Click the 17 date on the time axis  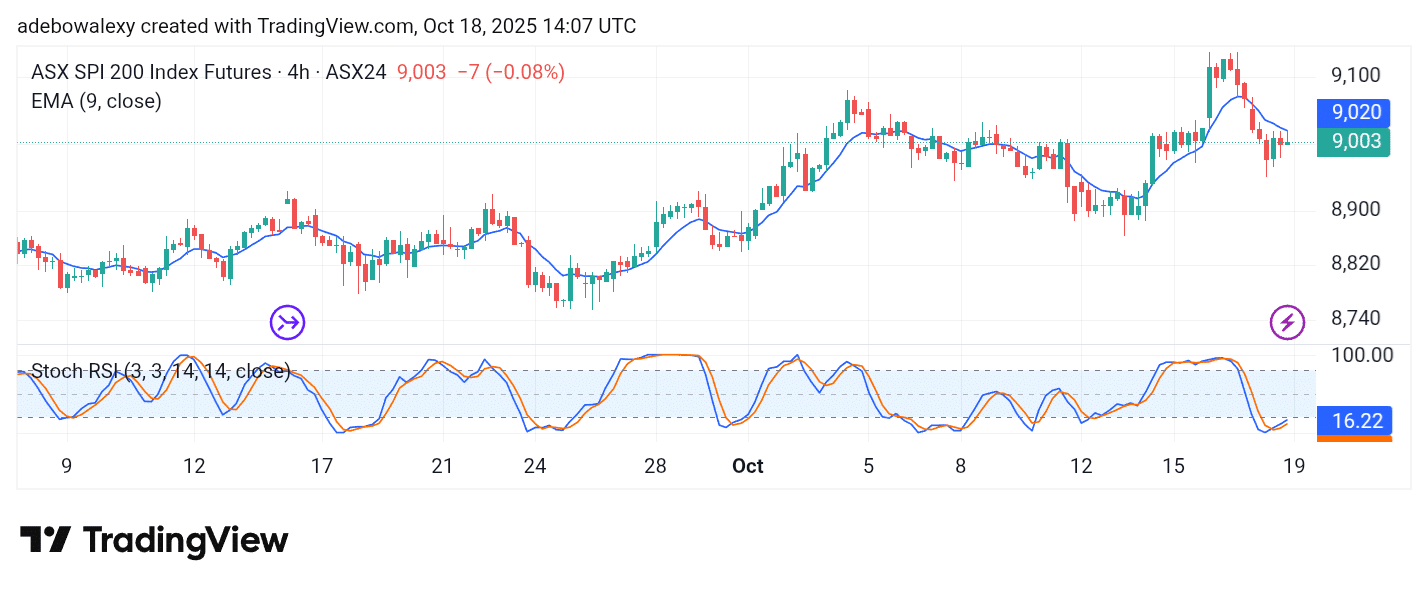coord(321,466)
